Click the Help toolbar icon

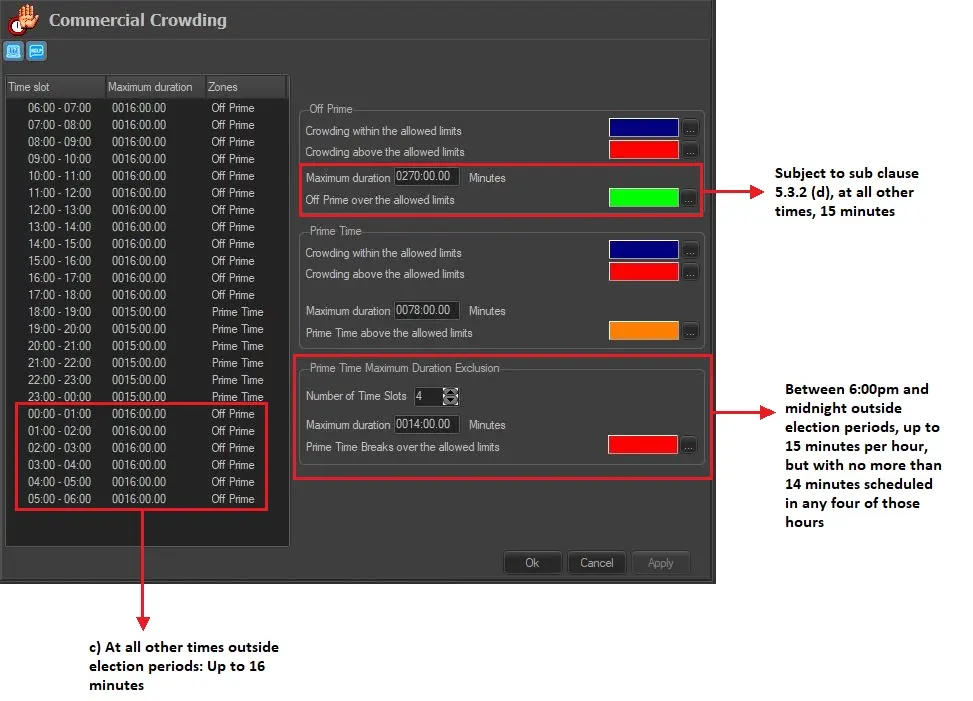(x=37, y=51)
